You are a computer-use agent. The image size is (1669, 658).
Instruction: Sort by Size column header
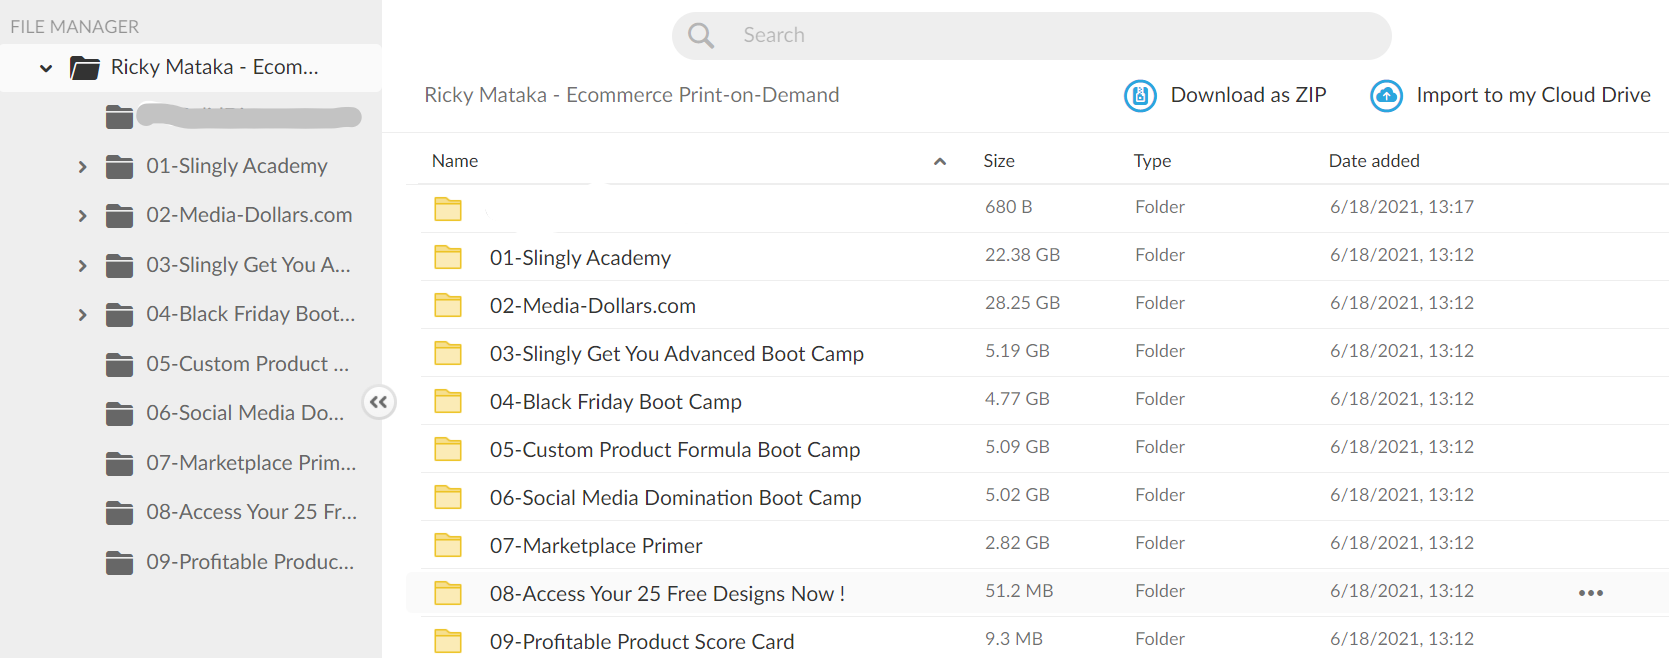[x=999, y=161]
